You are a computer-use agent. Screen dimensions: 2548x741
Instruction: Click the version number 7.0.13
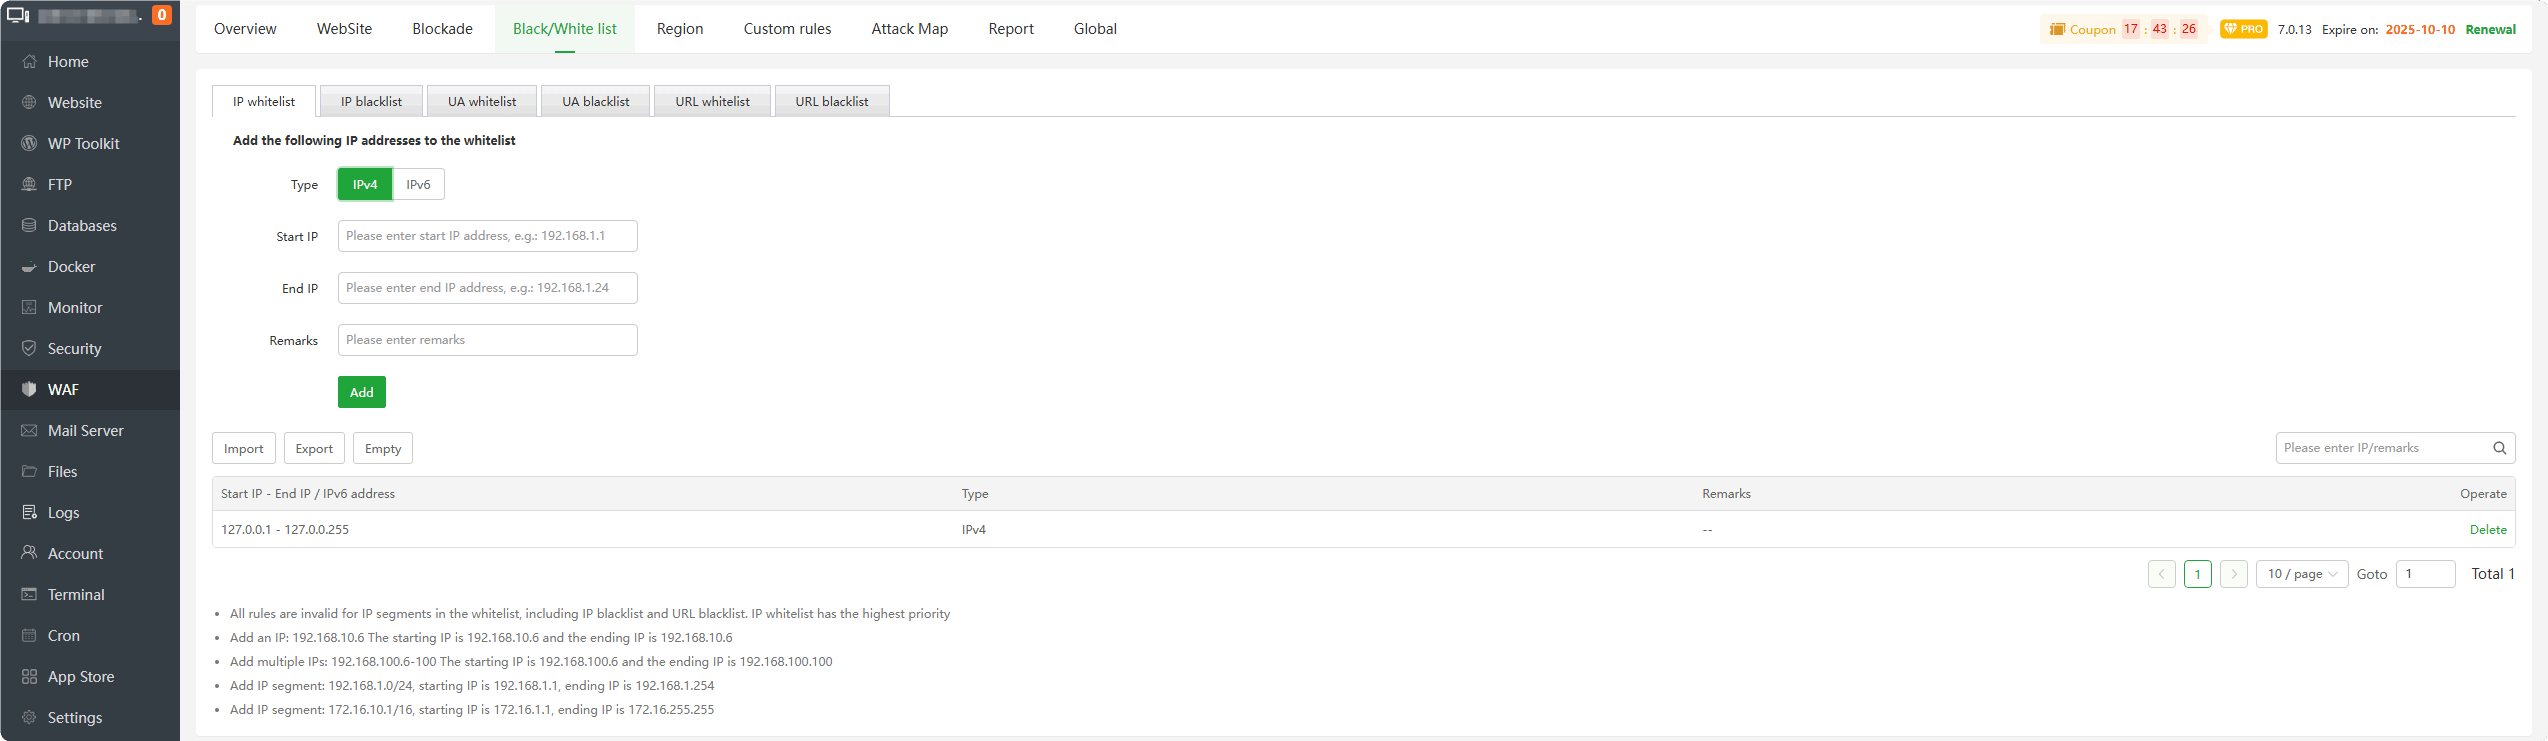(x=2295, y=29)
